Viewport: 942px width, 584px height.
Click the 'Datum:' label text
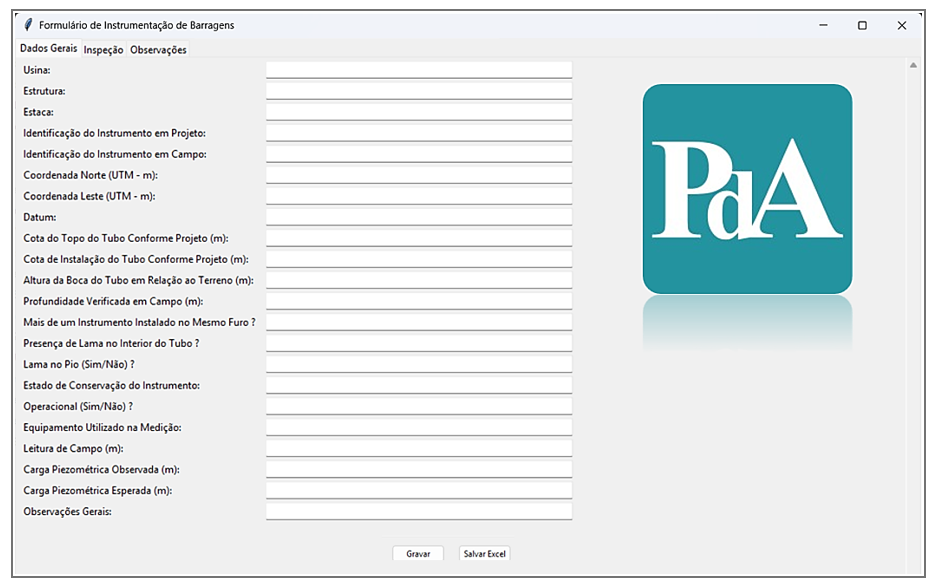(40, 217)
